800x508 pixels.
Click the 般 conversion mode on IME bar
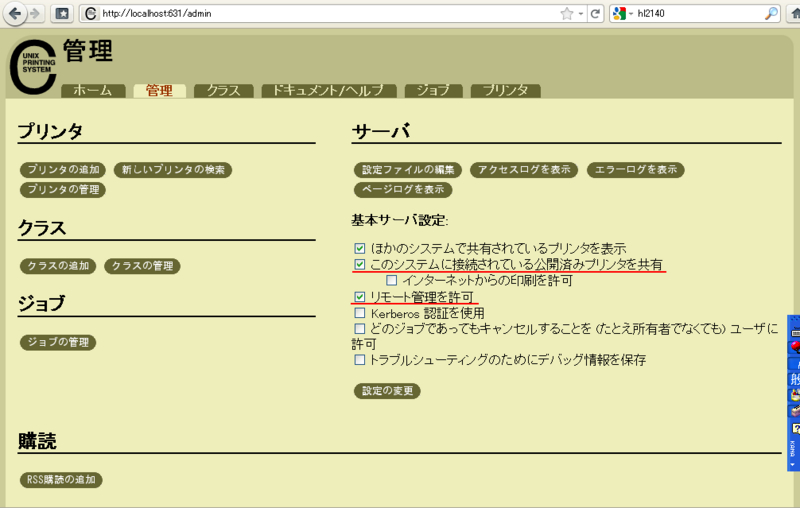click(794, 379)
